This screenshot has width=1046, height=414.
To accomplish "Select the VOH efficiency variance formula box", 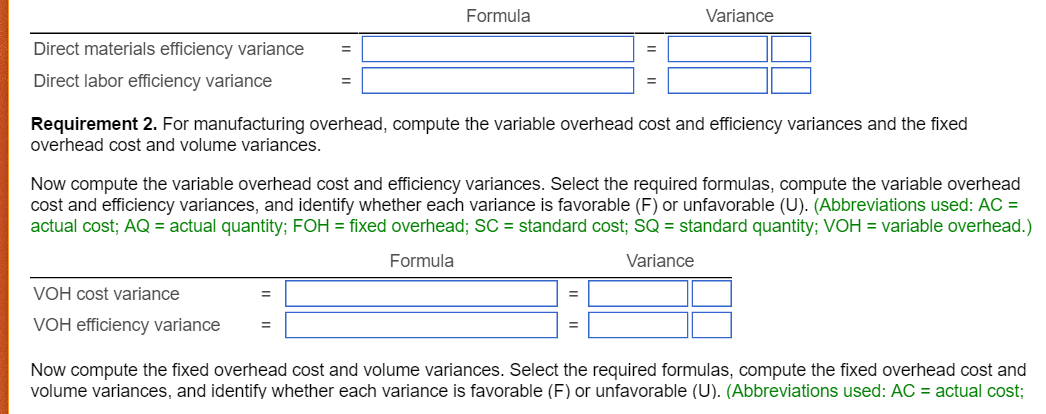I will click(x=421, y=325).
